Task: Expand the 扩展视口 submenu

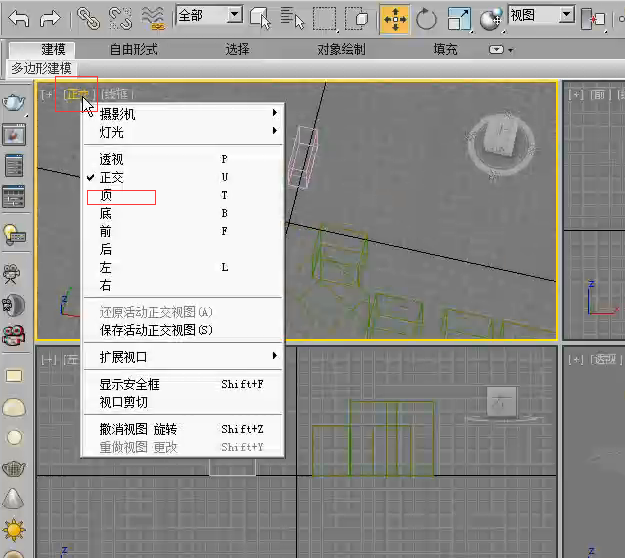Action: tap(183, 357)
